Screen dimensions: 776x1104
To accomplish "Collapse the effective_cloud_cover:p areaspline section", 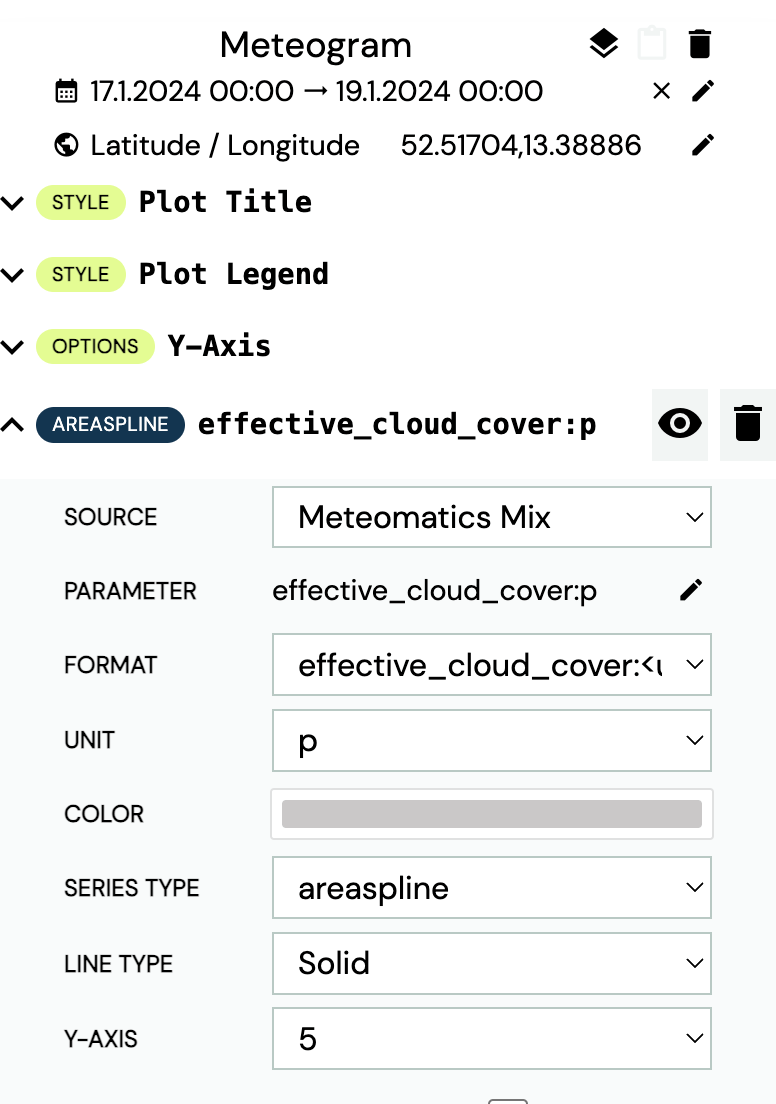I will point(12,425).
